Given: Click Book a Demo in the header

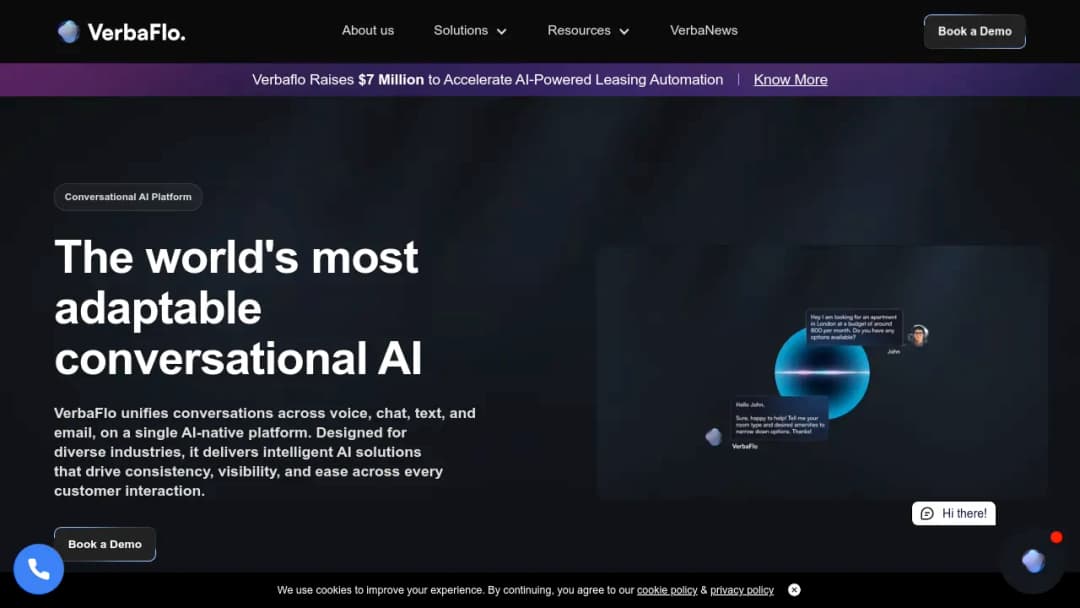Looking at the screenshot, I should coord(975,32).
